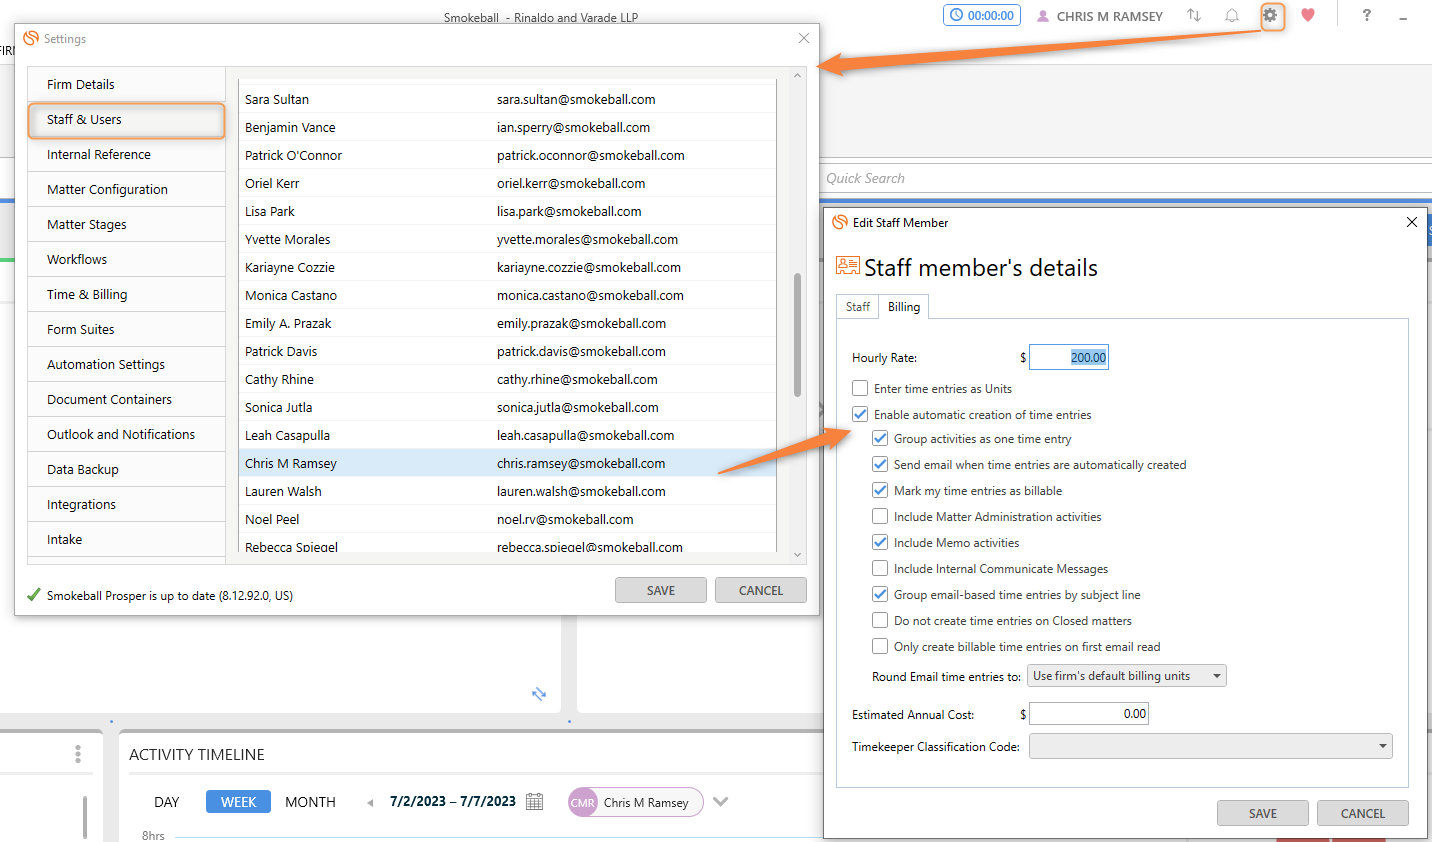The height and width of the screenshot is (842, 1432).
Task: Click the timer 00:00:00 button
Action: tap(982, 15)
